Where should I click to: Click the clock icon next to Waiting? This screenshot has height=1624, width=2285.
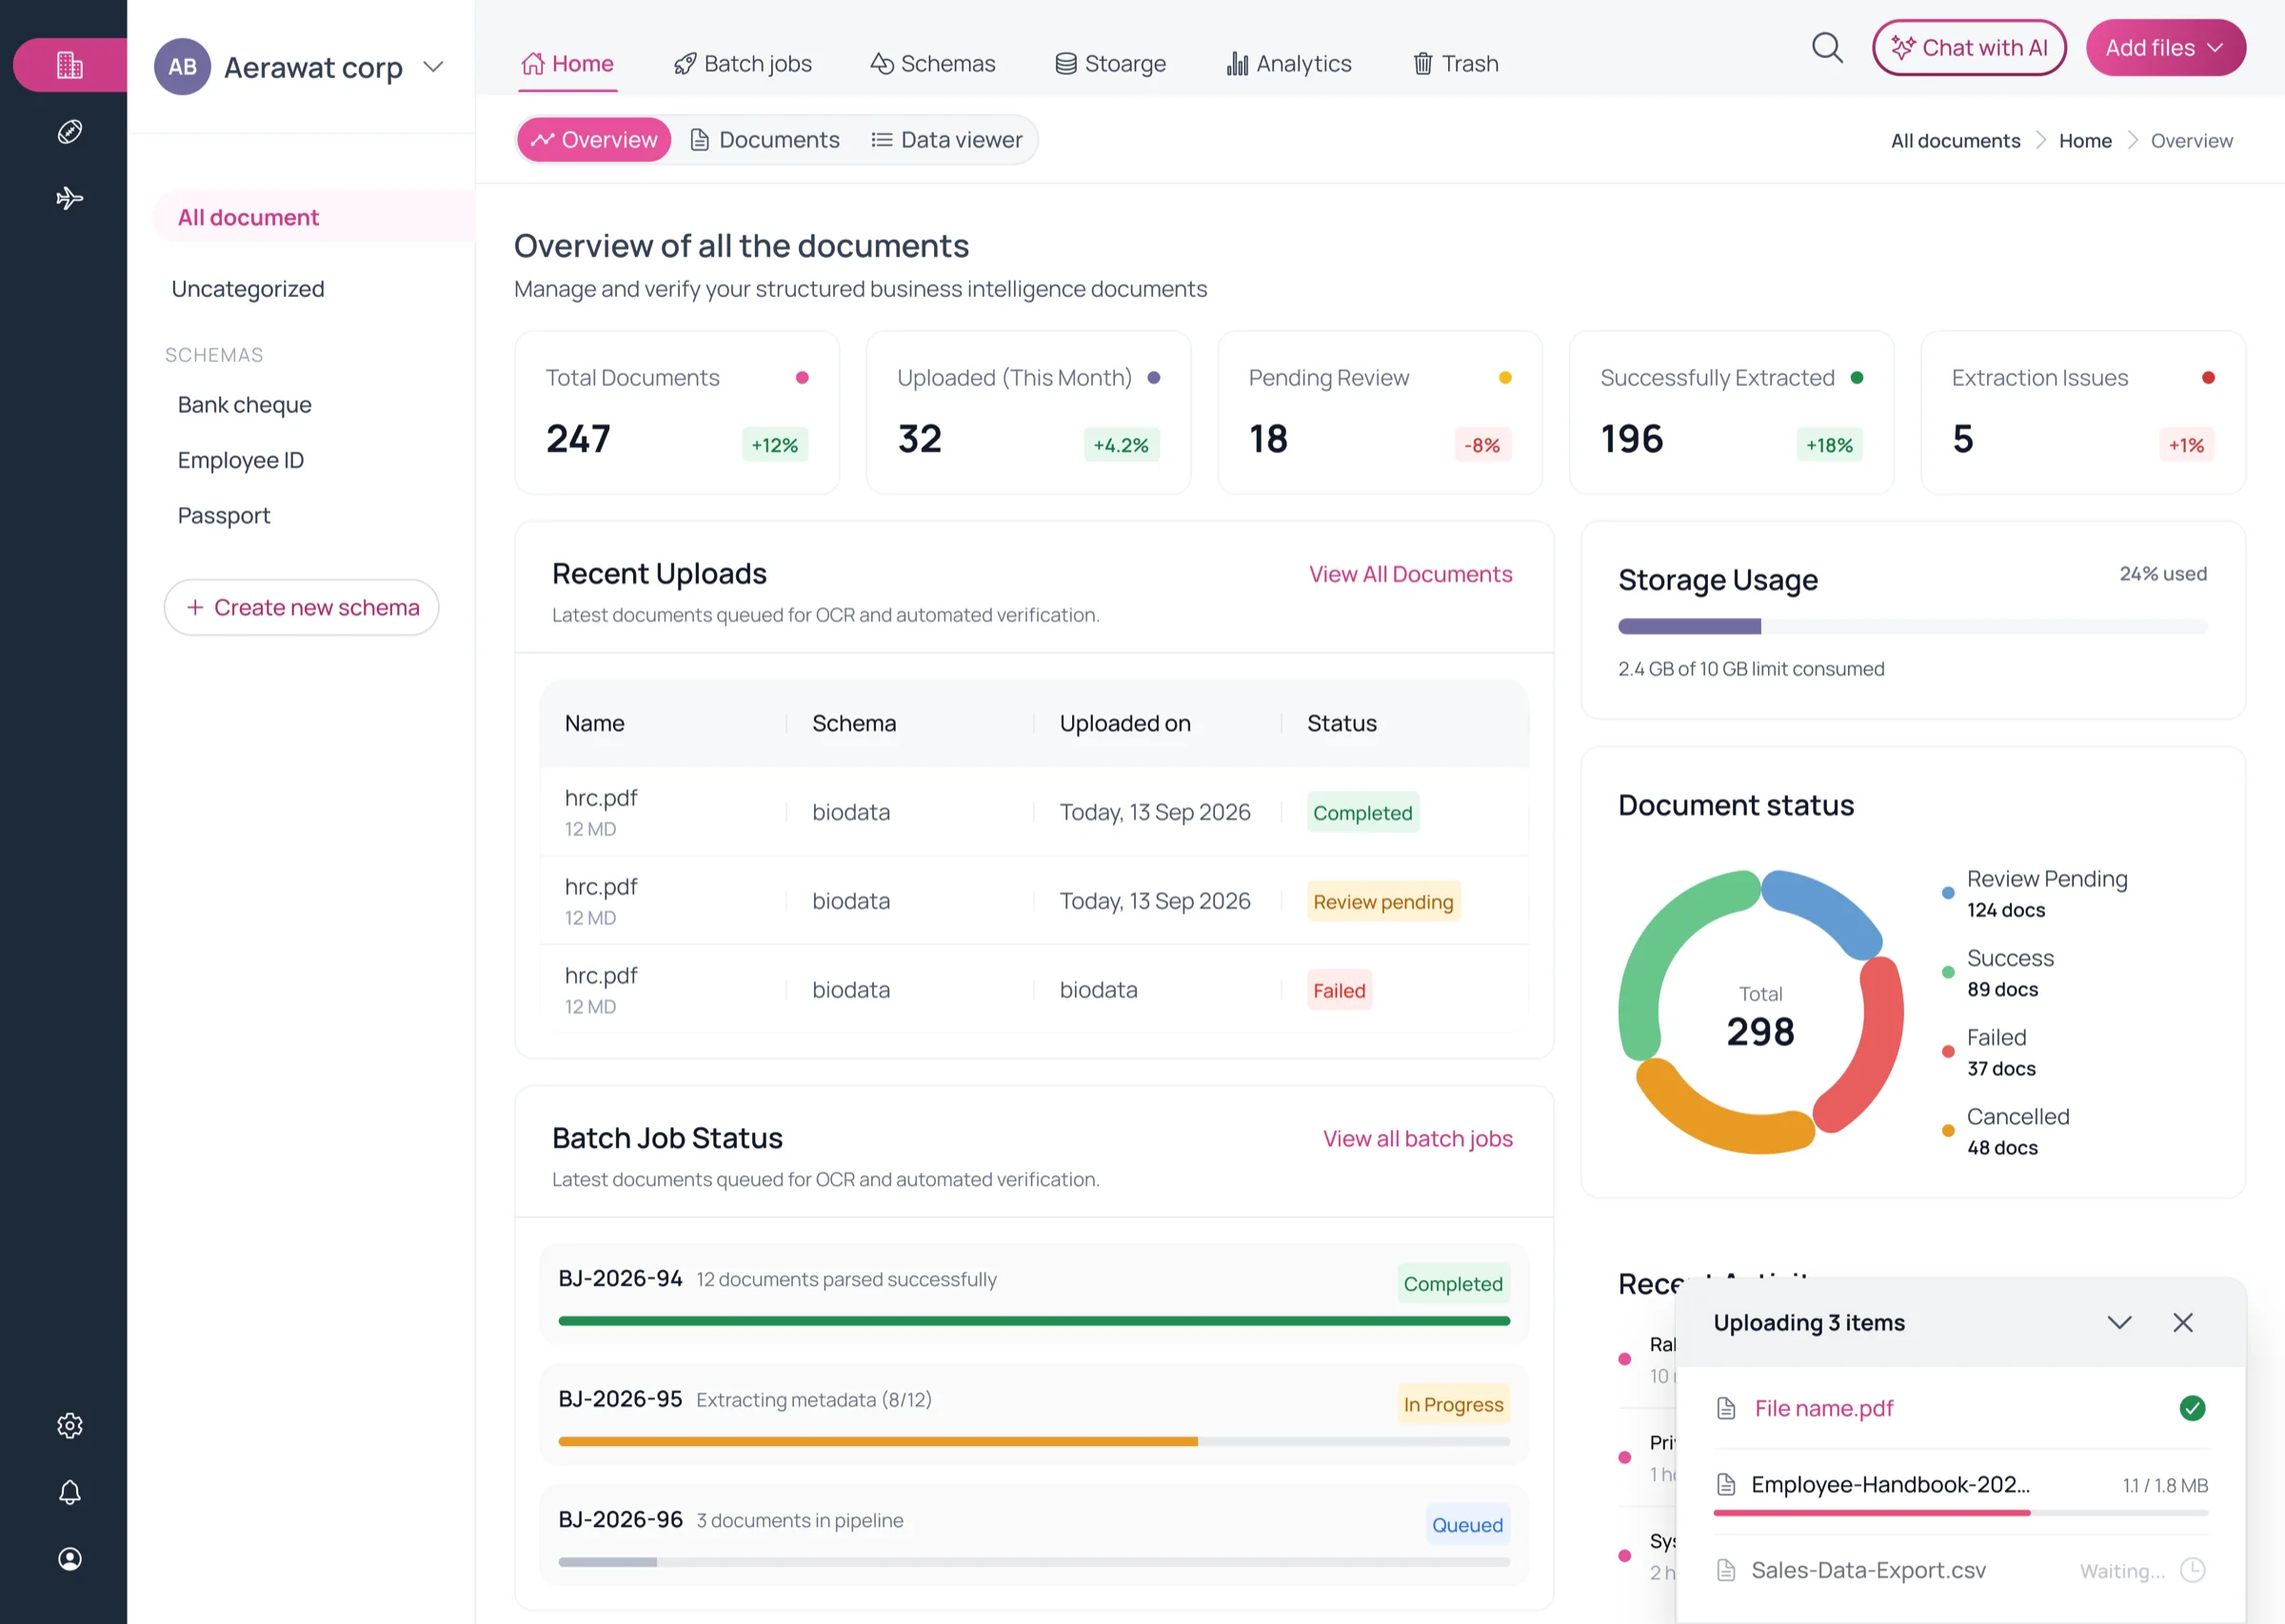pyautogui.click(x=2192, y=1570)
